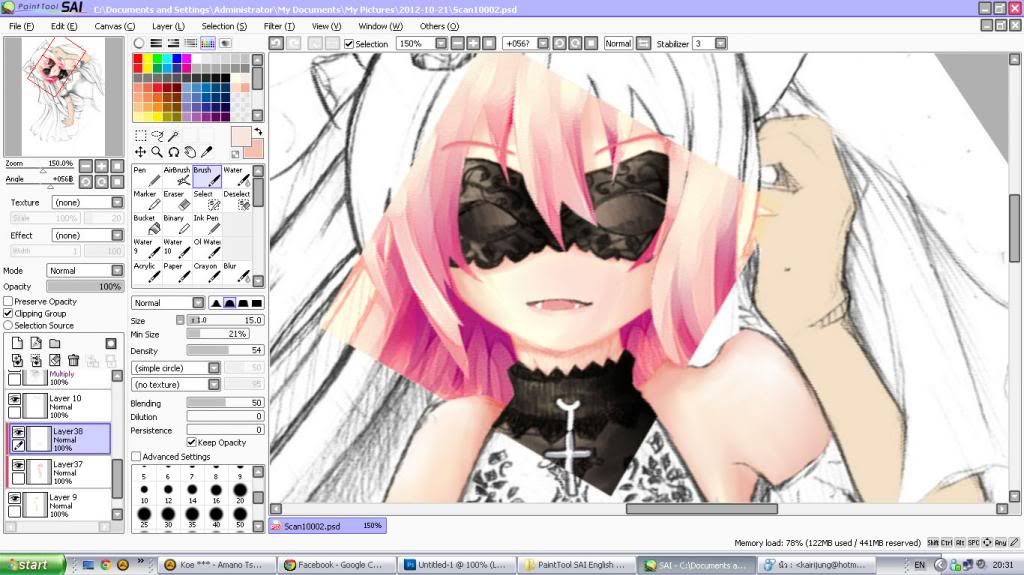
Task: Select the Blur tool
Action: click(237, 272)
